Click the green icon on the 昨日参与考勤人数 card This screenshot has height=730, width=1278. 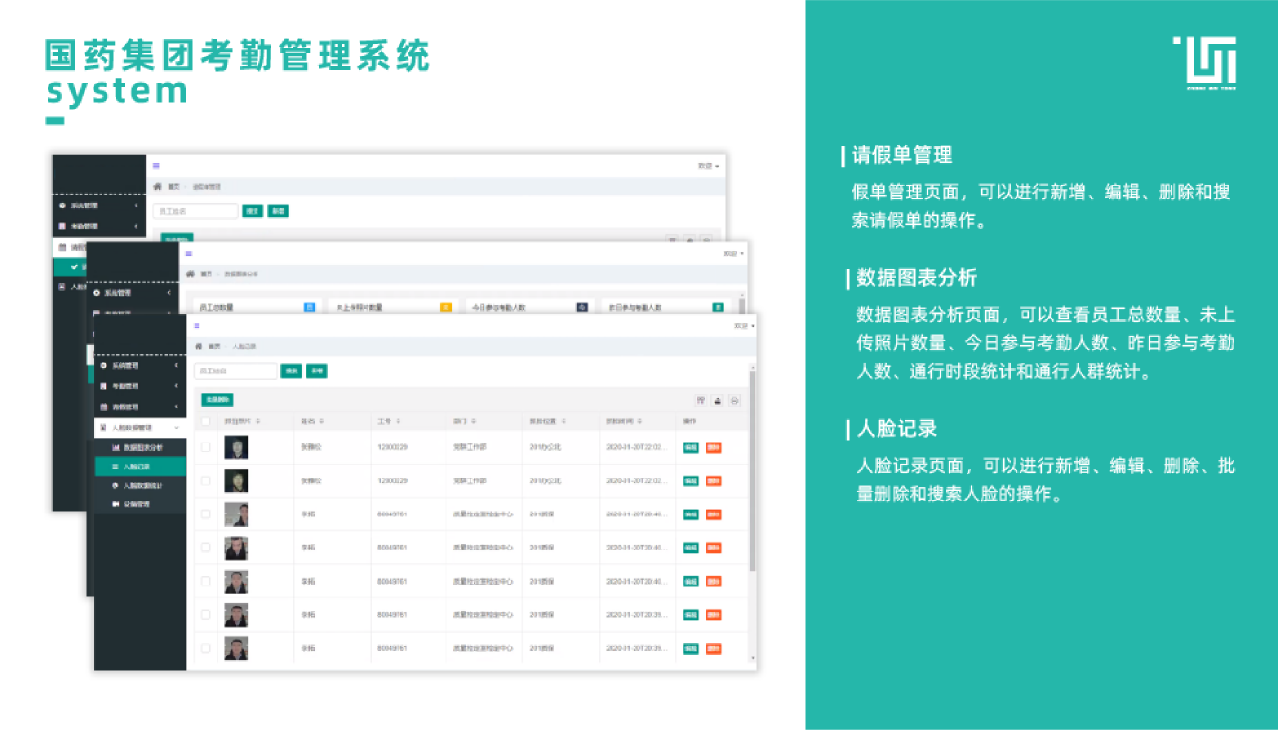pyautogui.click(x=718, y=307)
